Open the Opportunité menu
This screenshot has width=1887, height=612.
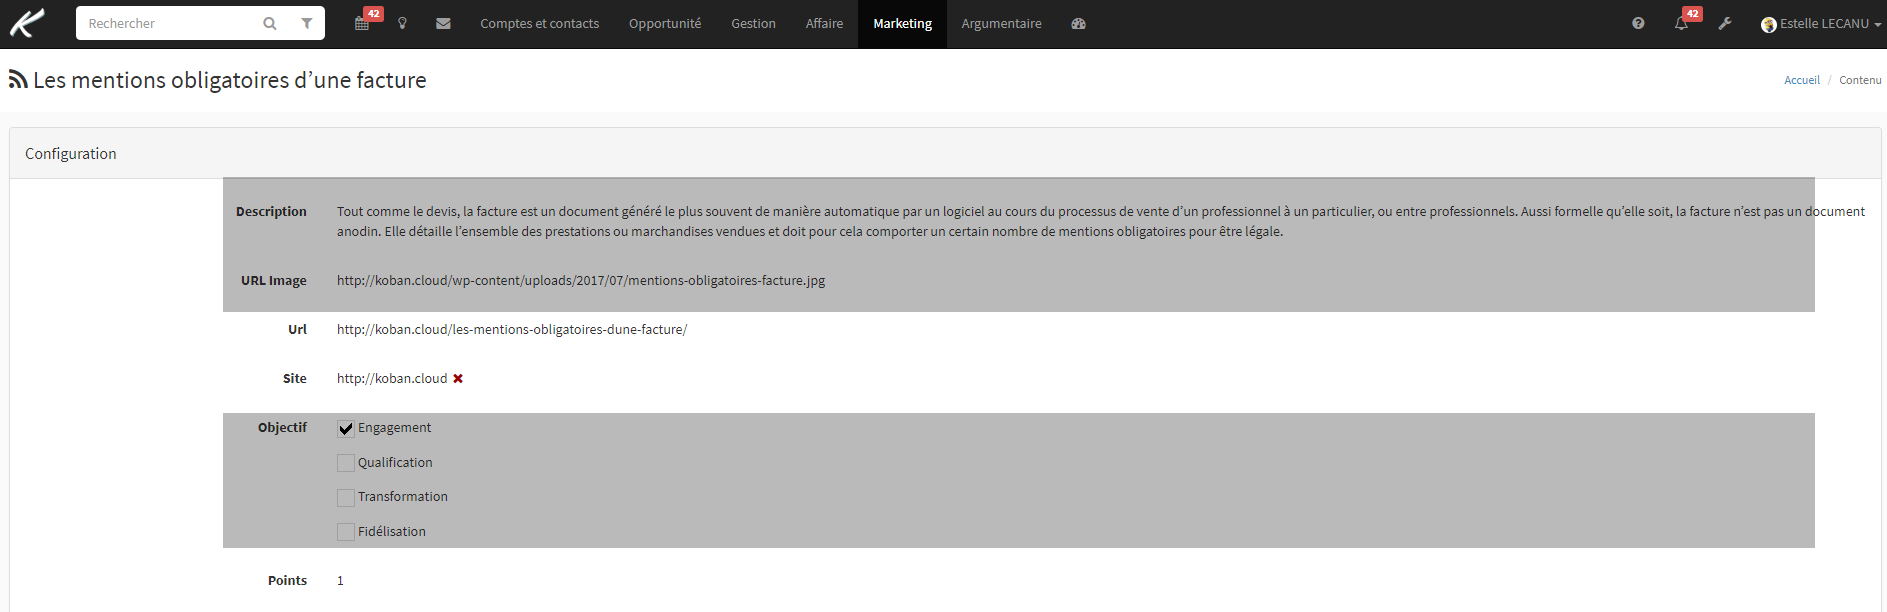click(x=665, y=23)
